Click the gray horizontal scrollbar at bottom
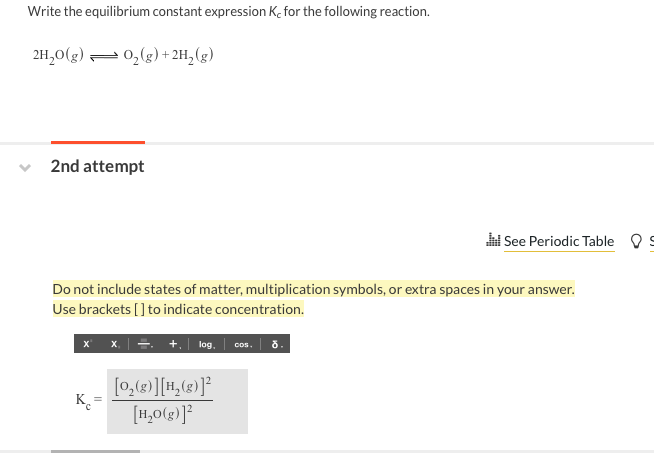Image resolution: width=654 pixels, height=453 pixels. click(96, 451)
